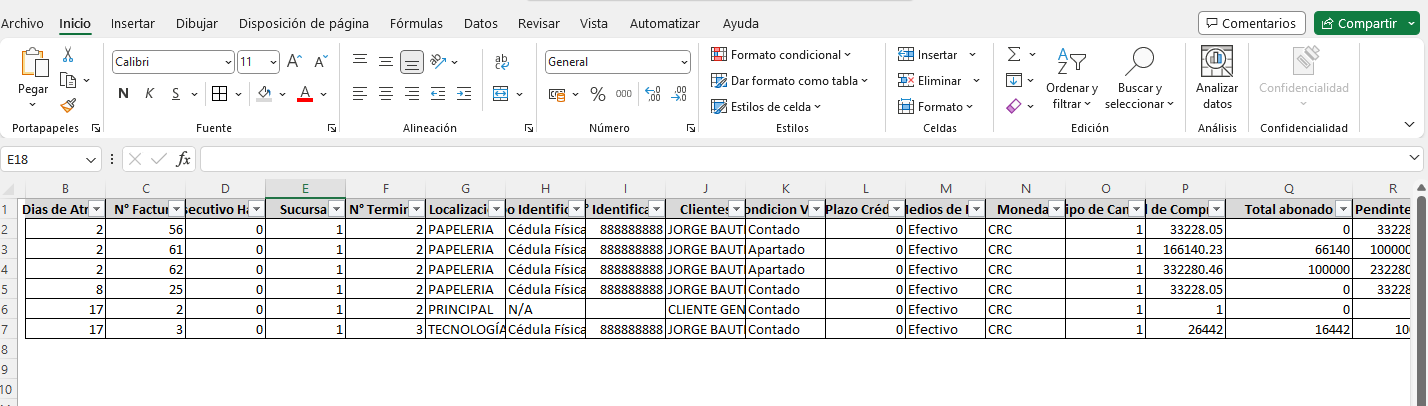Switch to the Vista tab
Screen dimensions: 1428x406
pos(594,23)
